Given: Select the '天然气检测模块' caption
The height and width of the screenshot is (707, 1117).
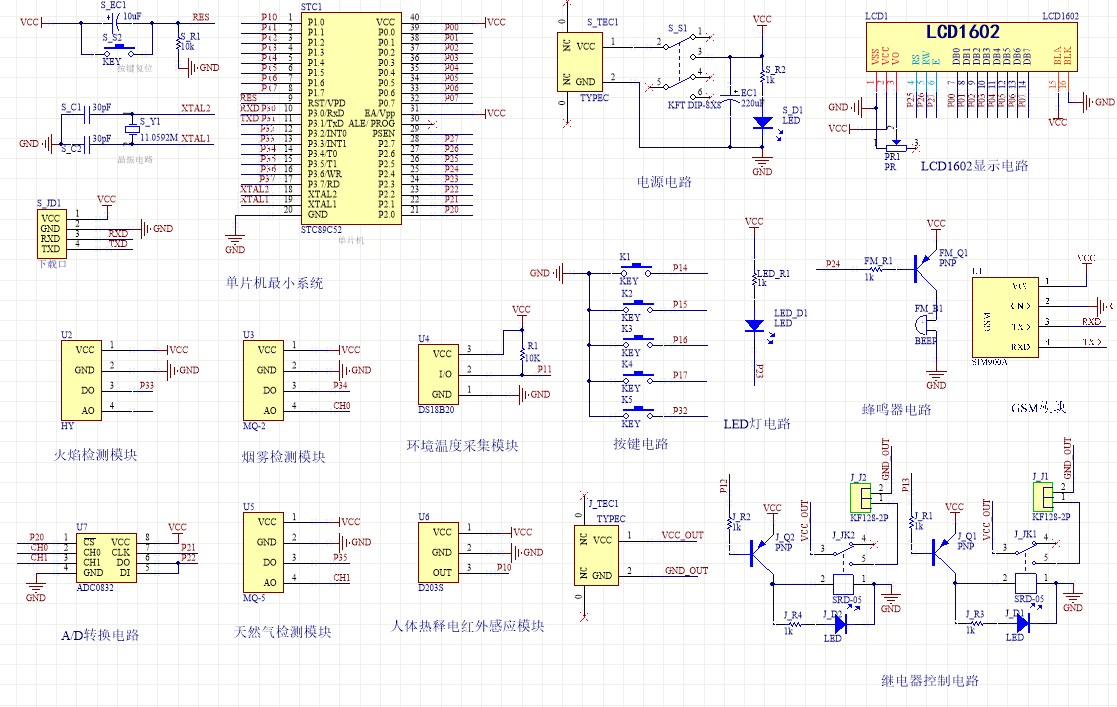Looking at the screenshot, I should (x=283, y=632).
